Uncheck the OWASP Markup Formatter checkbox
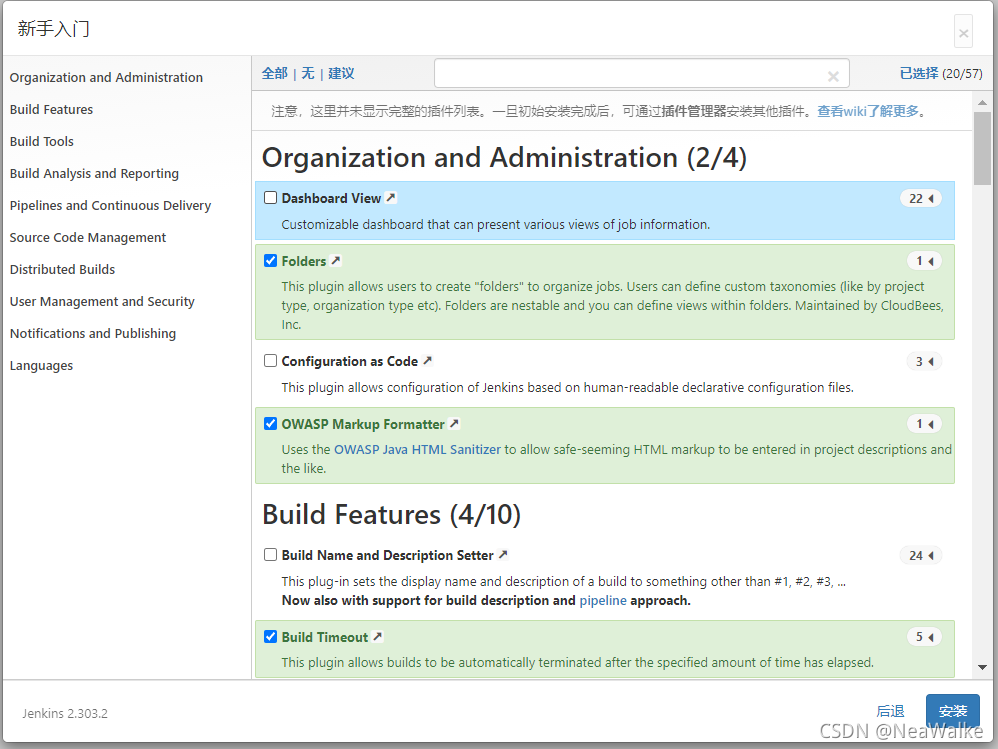The width and height of the screenshot is (998, 749). pos(271,423)
